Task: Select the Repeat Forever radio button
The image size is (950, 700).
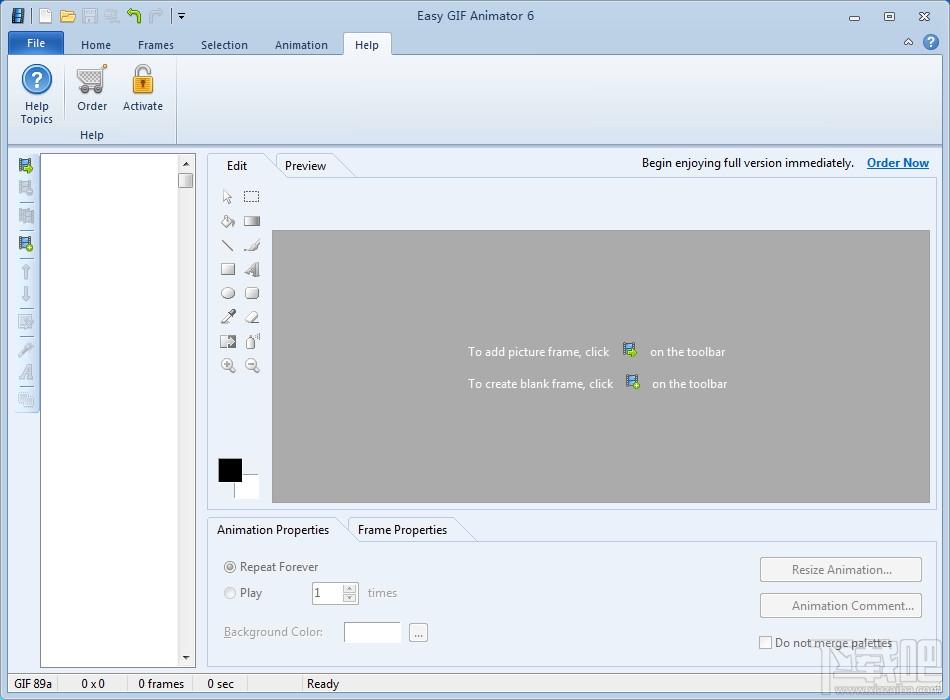Action: 230,567
